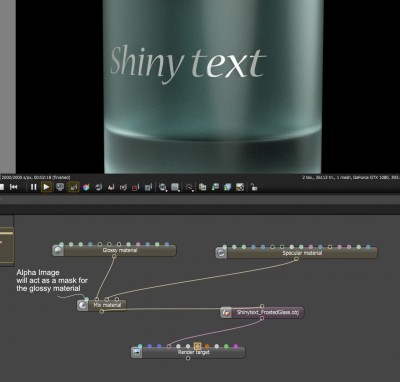Screen dimensions: 400x382
Task: Click the 'Alpha Image will act as a mask' note
Action: coord(52,280)
